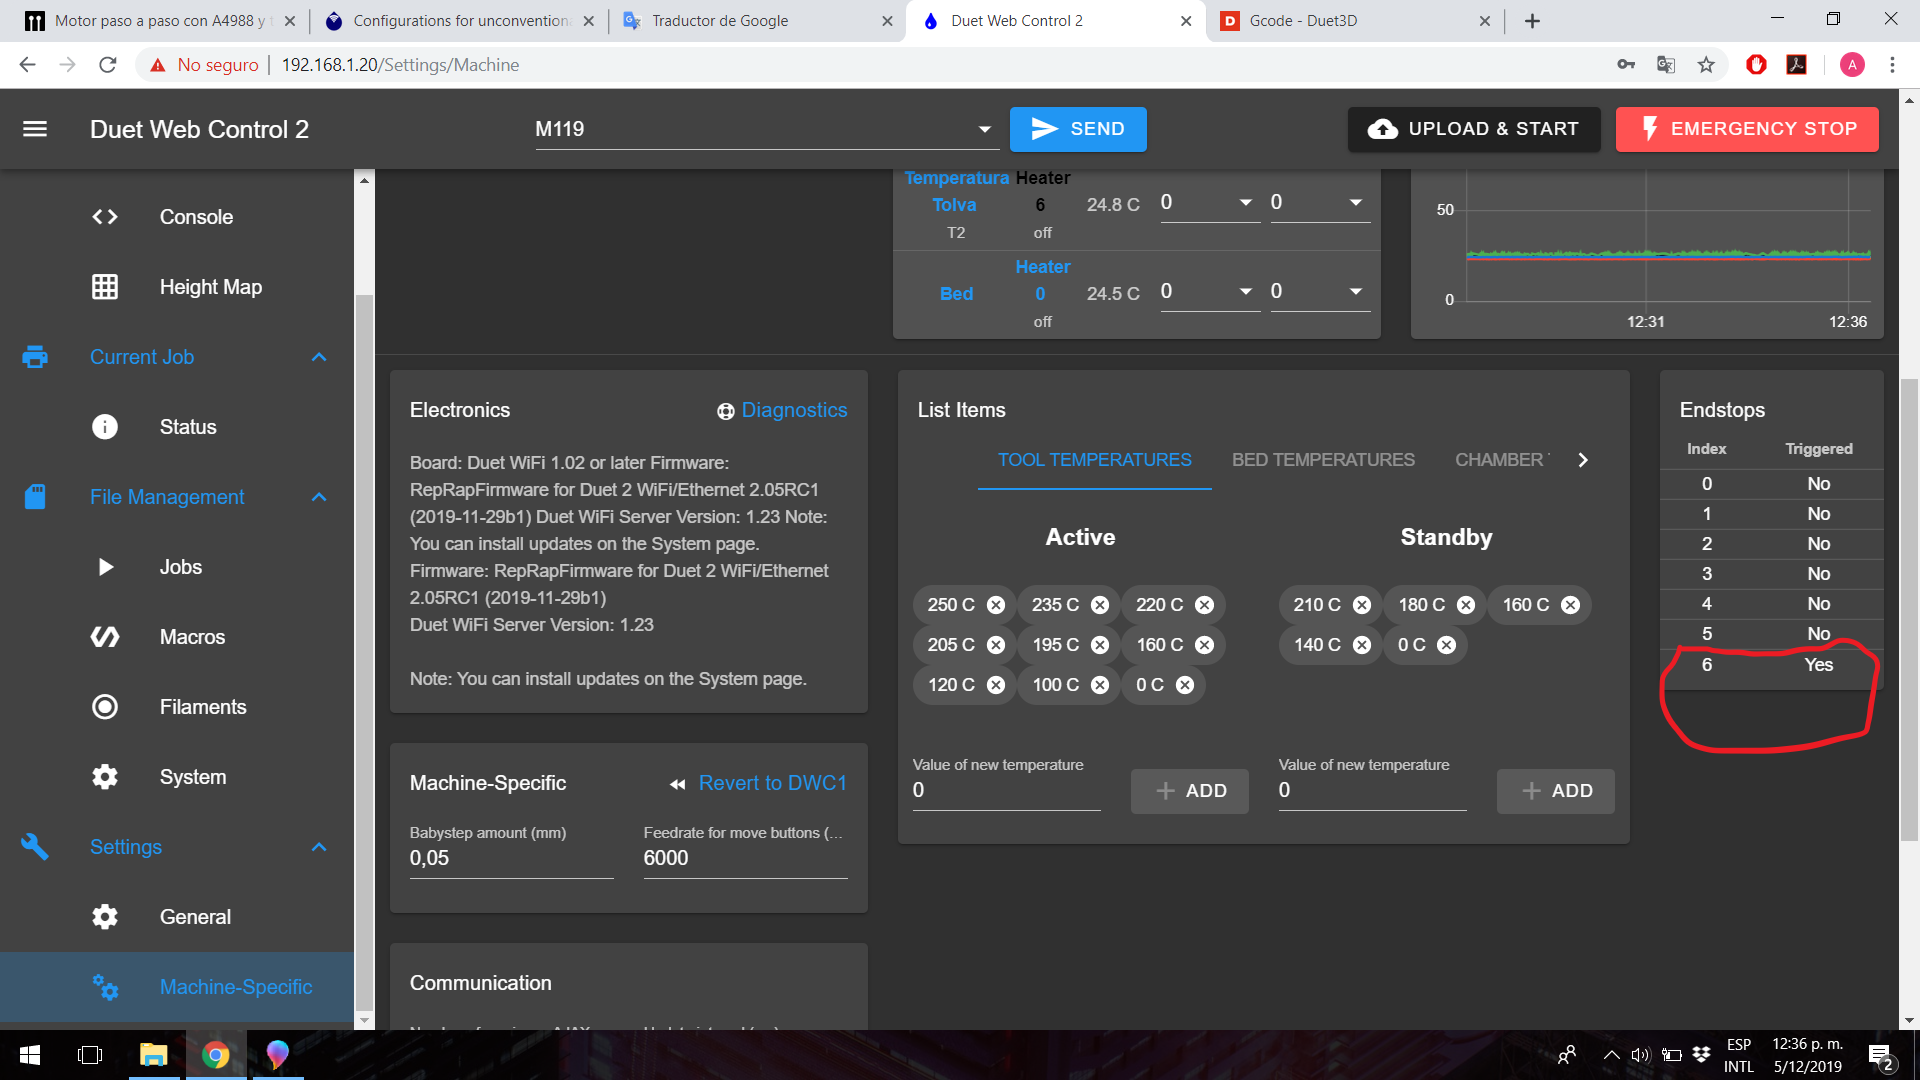Remove the 220 C active chip

(1205, 605)
